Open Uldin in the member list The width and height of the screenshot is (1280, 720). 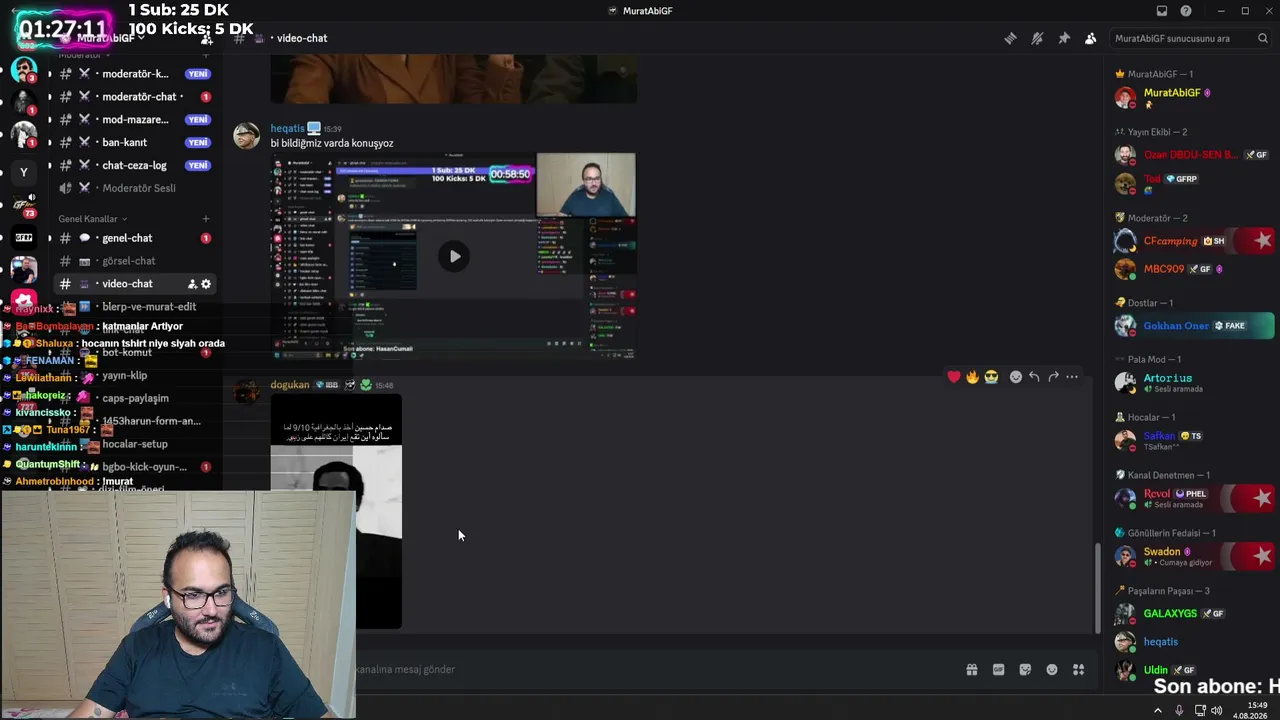tap(1190, 670)
